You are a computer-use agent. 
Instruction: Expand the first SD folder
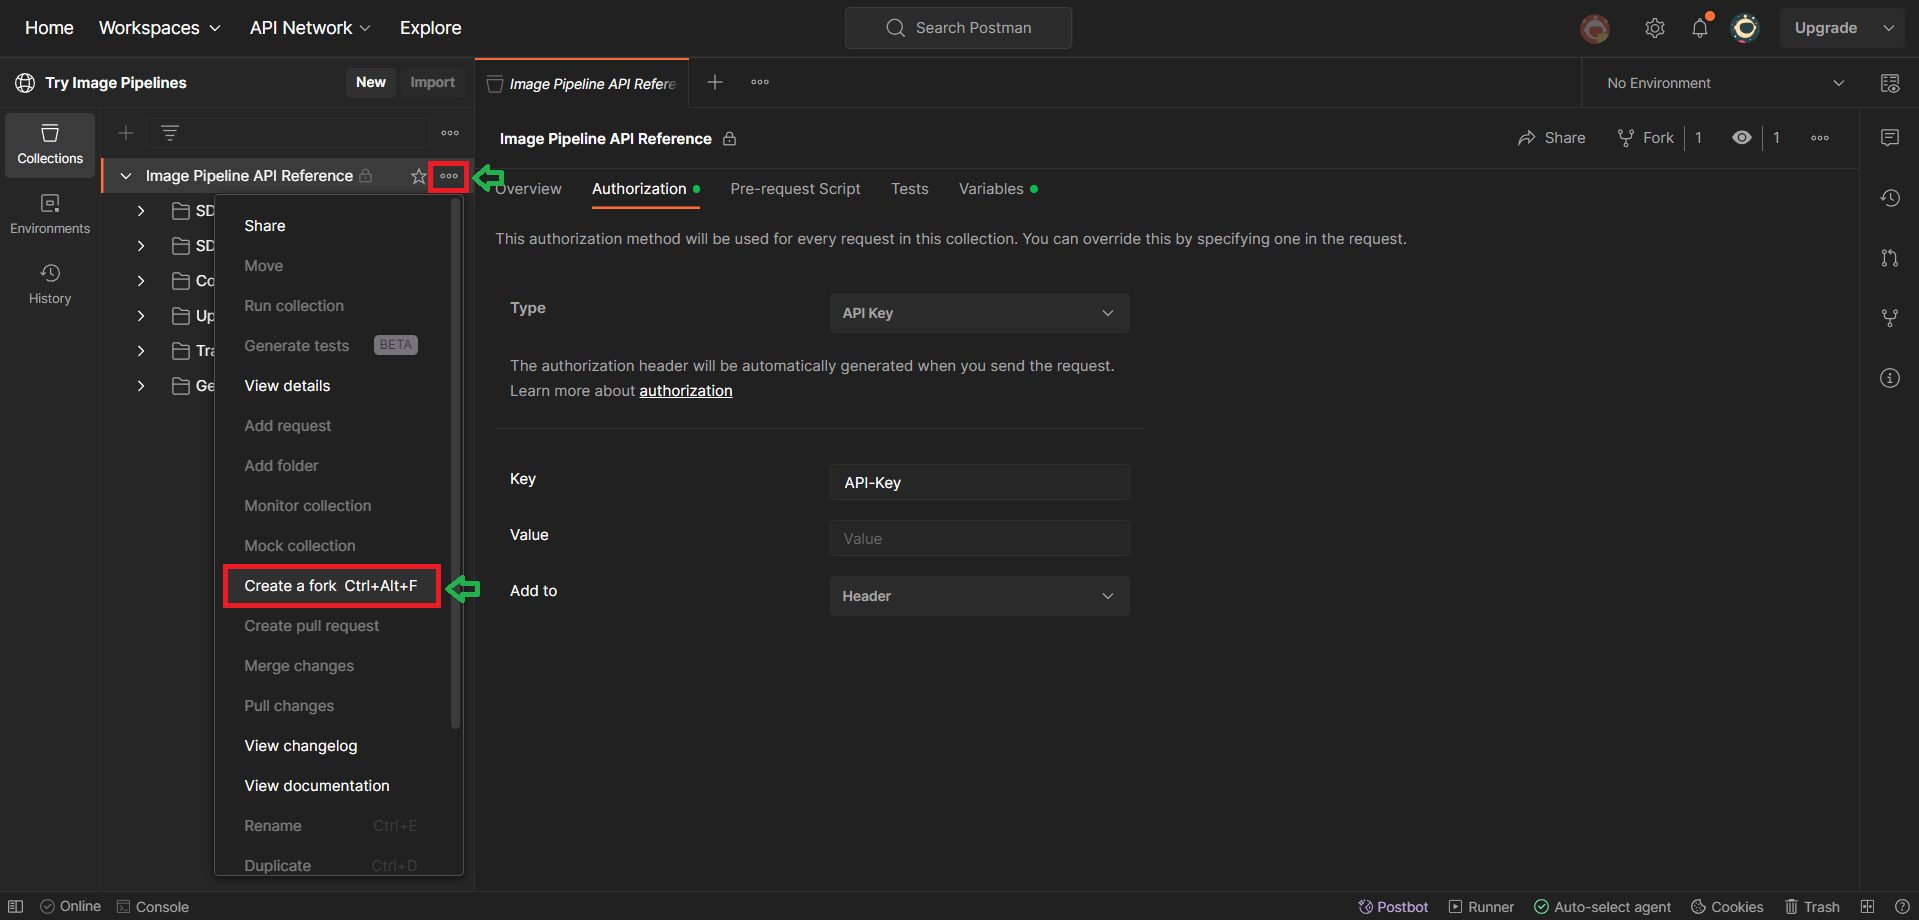pyautogui.click(x=141, y=211)
